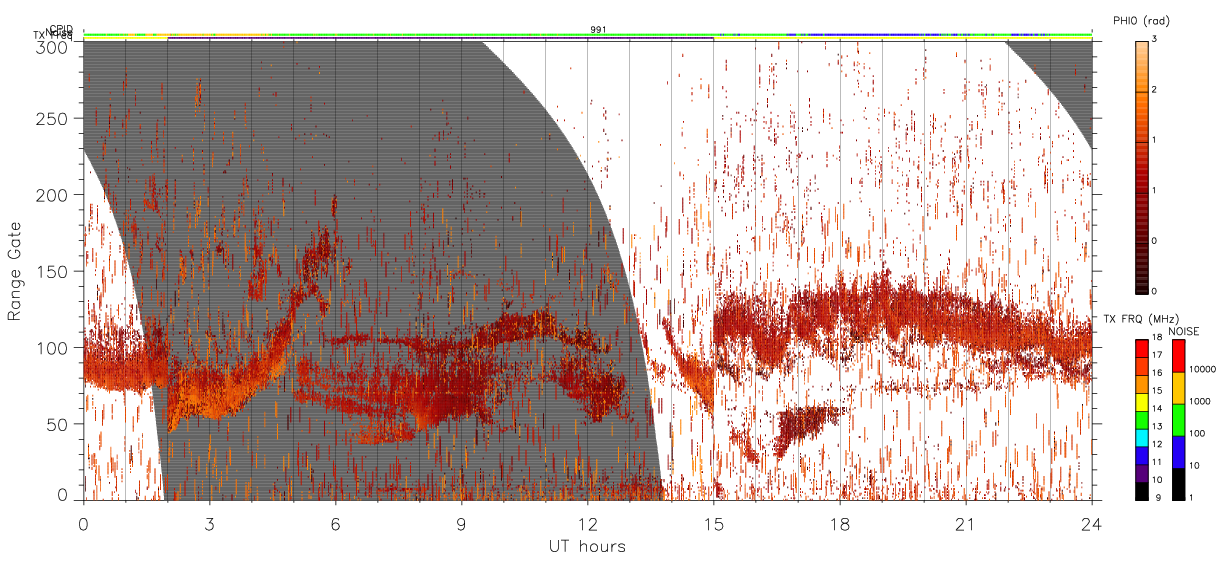Click the CPID value '991' above the plot
The height and width of the screenshot is (567, 1228).
coord(598,30)
